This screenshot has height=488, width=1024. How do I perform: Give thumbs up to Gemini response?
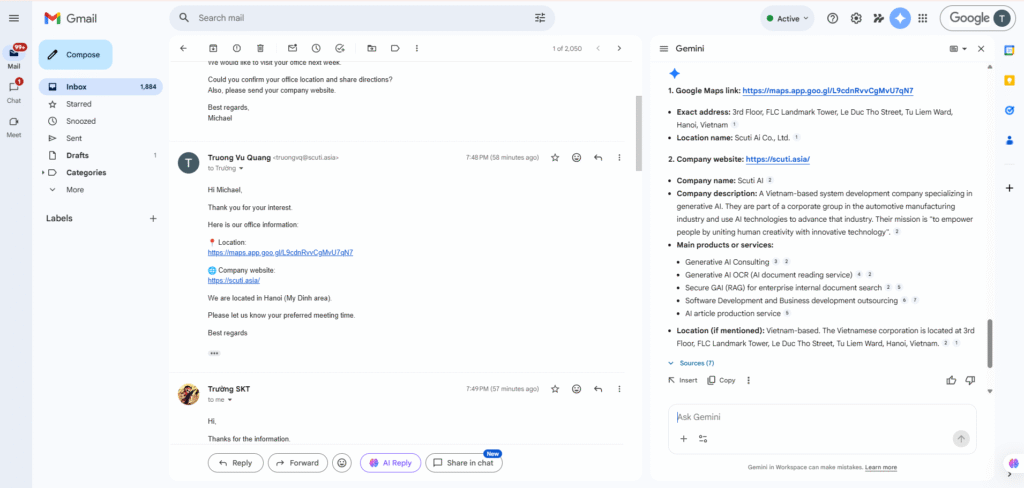[x=951, y=380]
